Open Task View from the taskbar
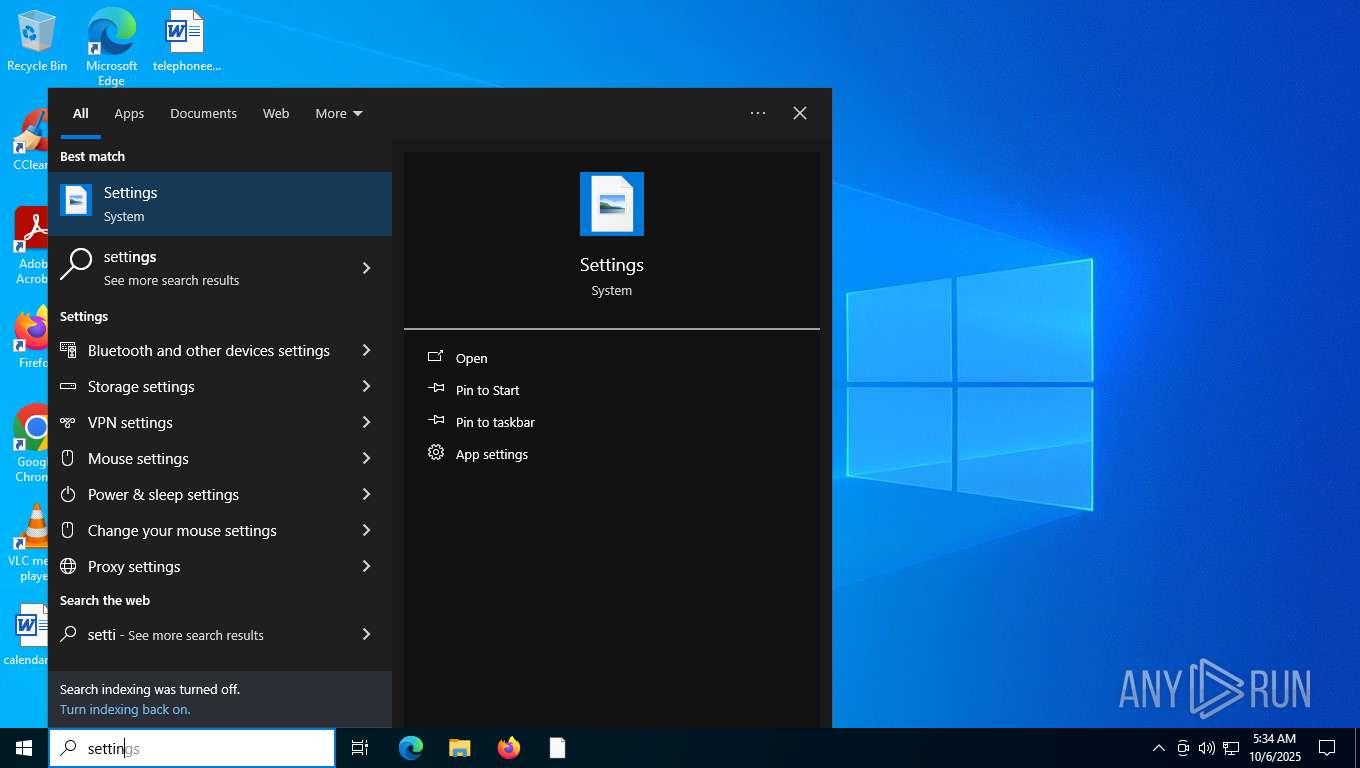The image size is (1360, 768). [x=359, y=748]
